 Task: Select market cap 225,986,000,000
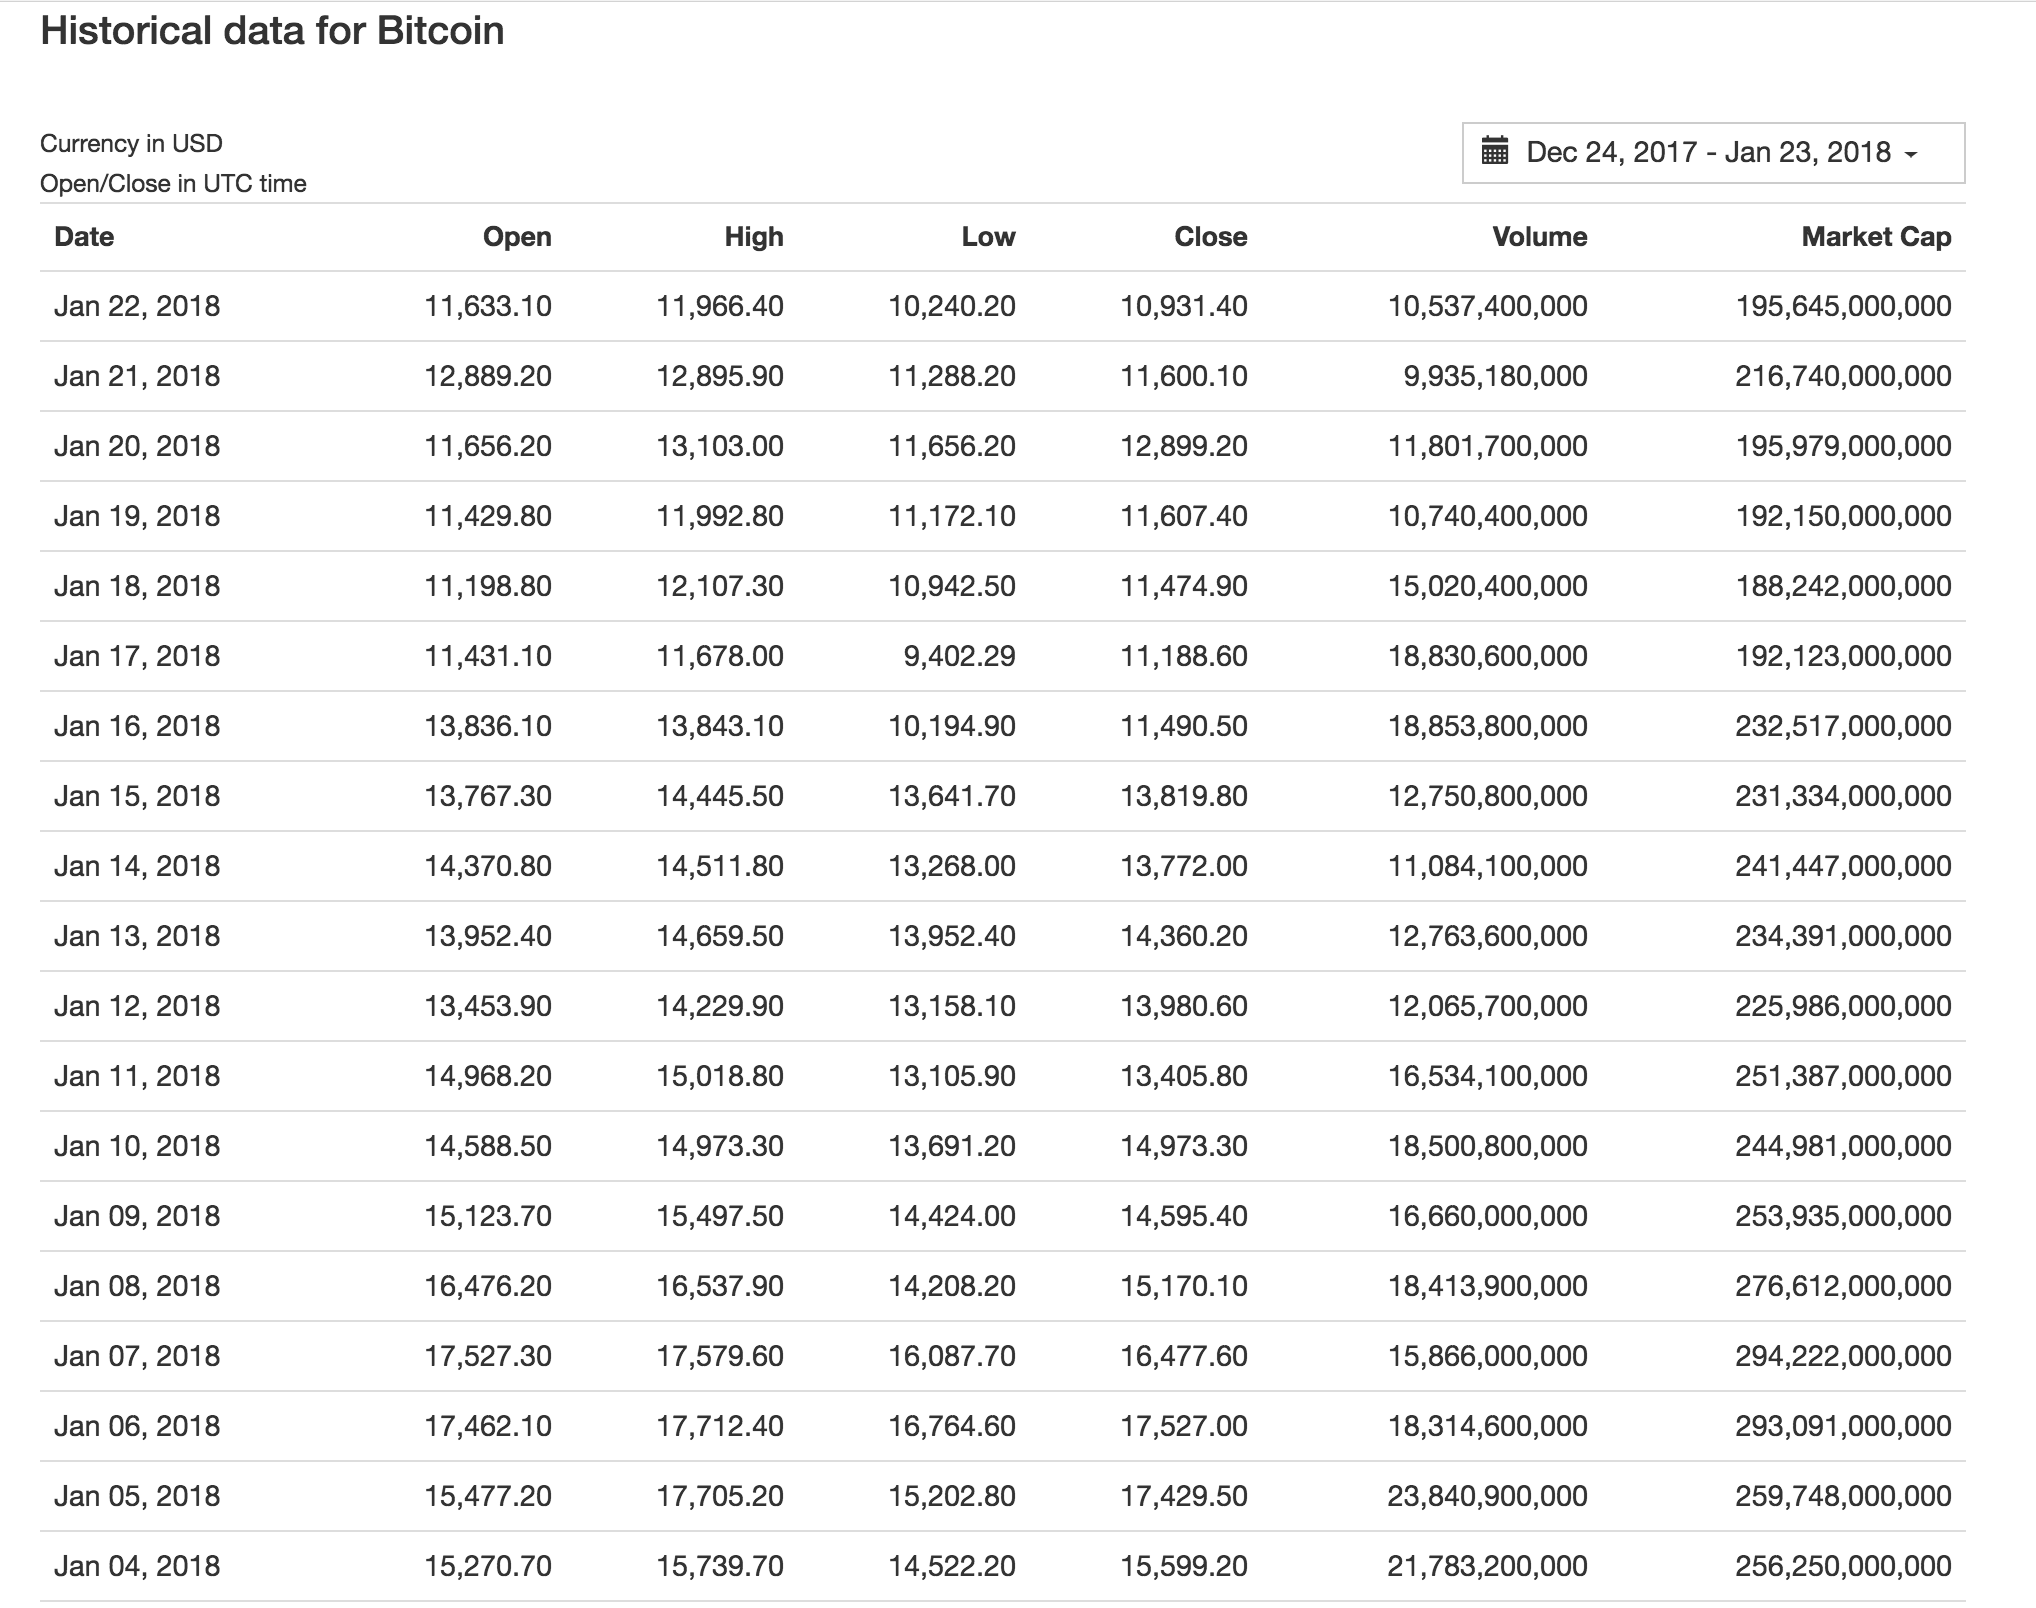[x=1843, y=1006]
